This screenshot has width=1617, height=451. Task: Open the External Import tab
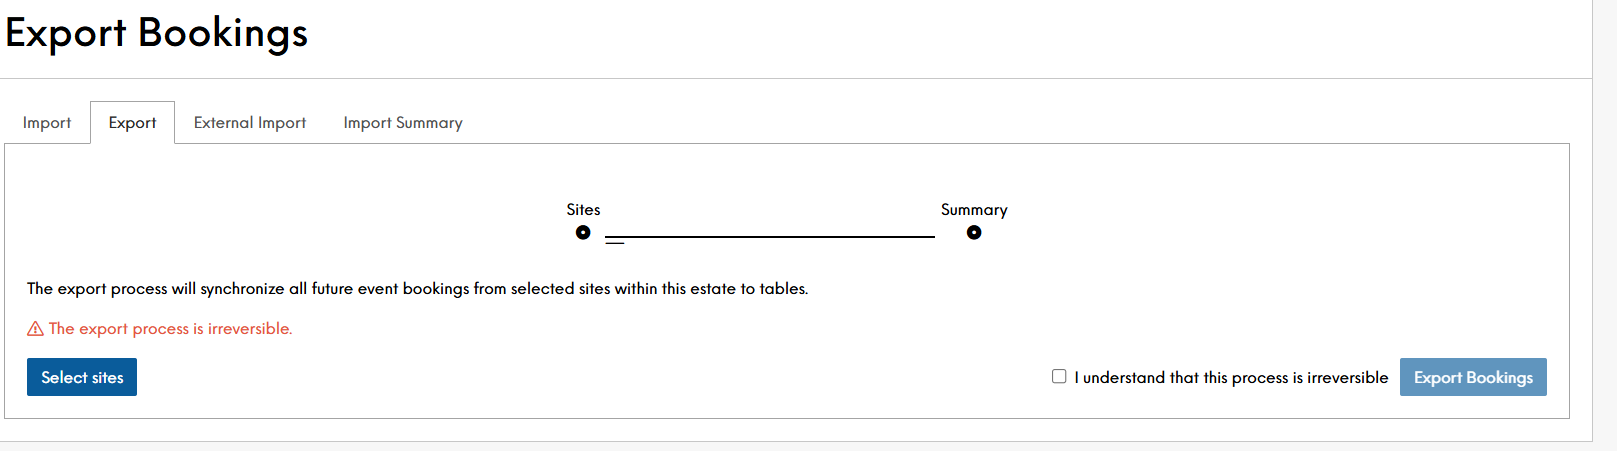coord(250,123)
